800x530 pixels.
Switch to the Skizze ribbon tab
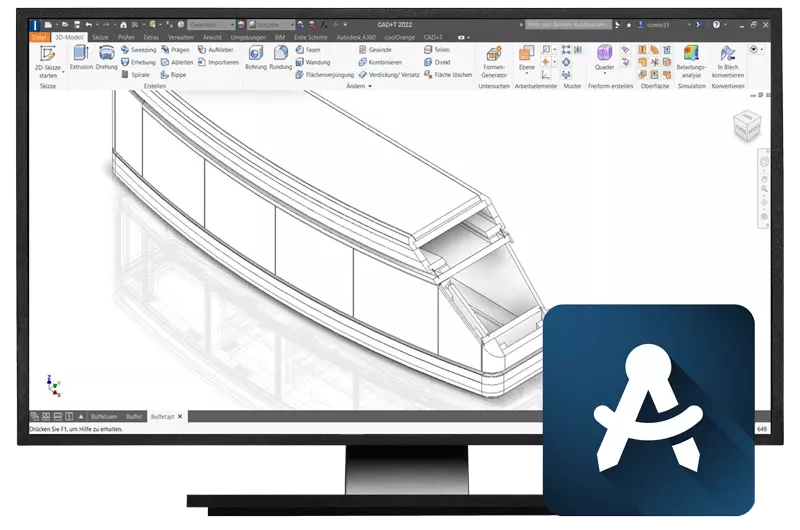click(x=100, y=37)
